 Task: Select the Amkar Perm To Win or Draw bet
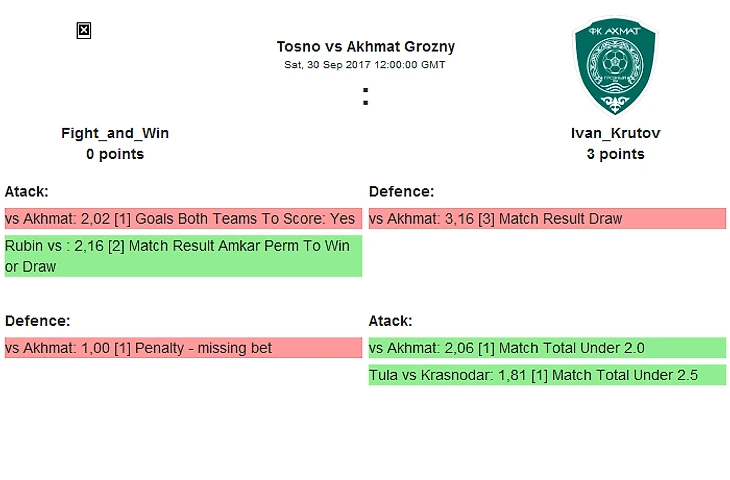click(x=183, y=256)
